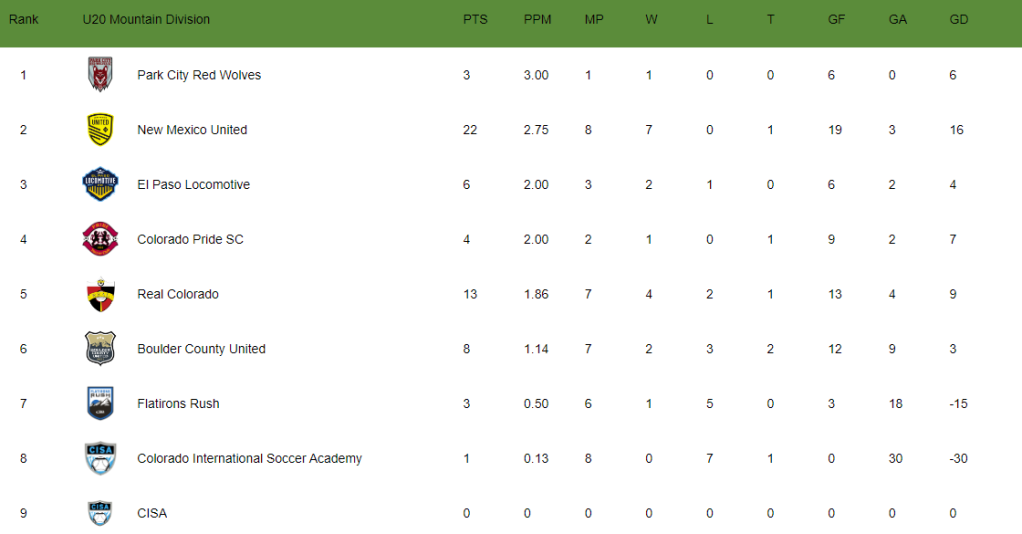Image resolution: width=1022 pixels, height=534 pixels.
Task: Open the New Mexico United team name
Action: click(x=192, y=130)
